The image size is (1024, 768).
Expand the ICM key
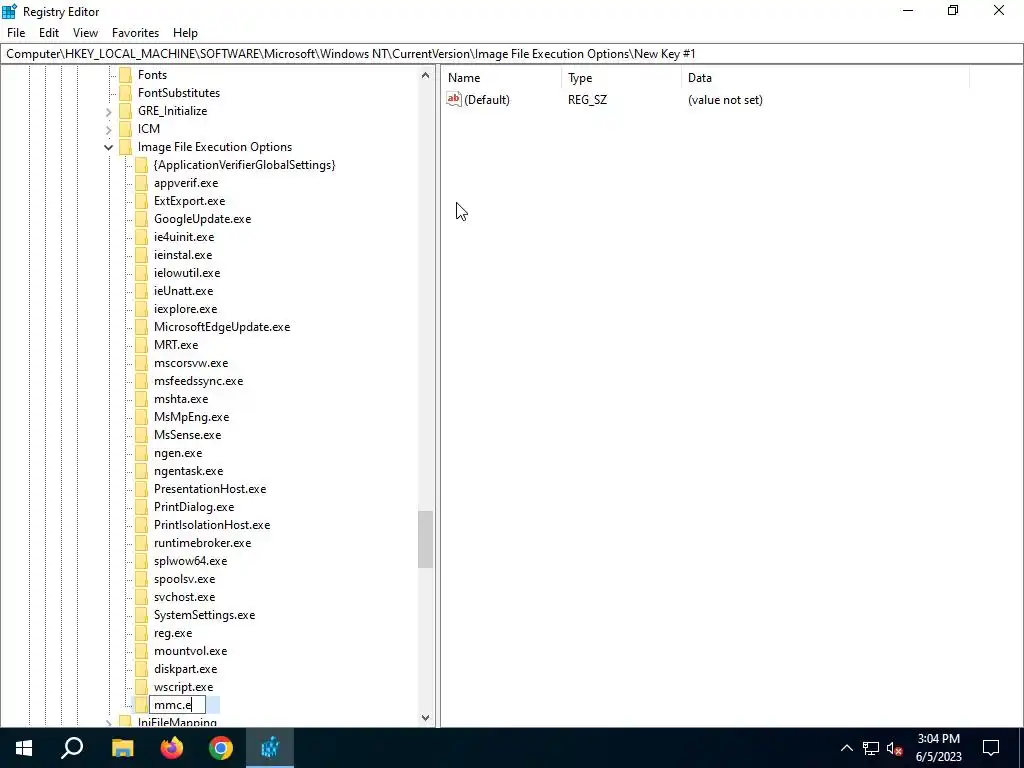click(x=108, y=129)
